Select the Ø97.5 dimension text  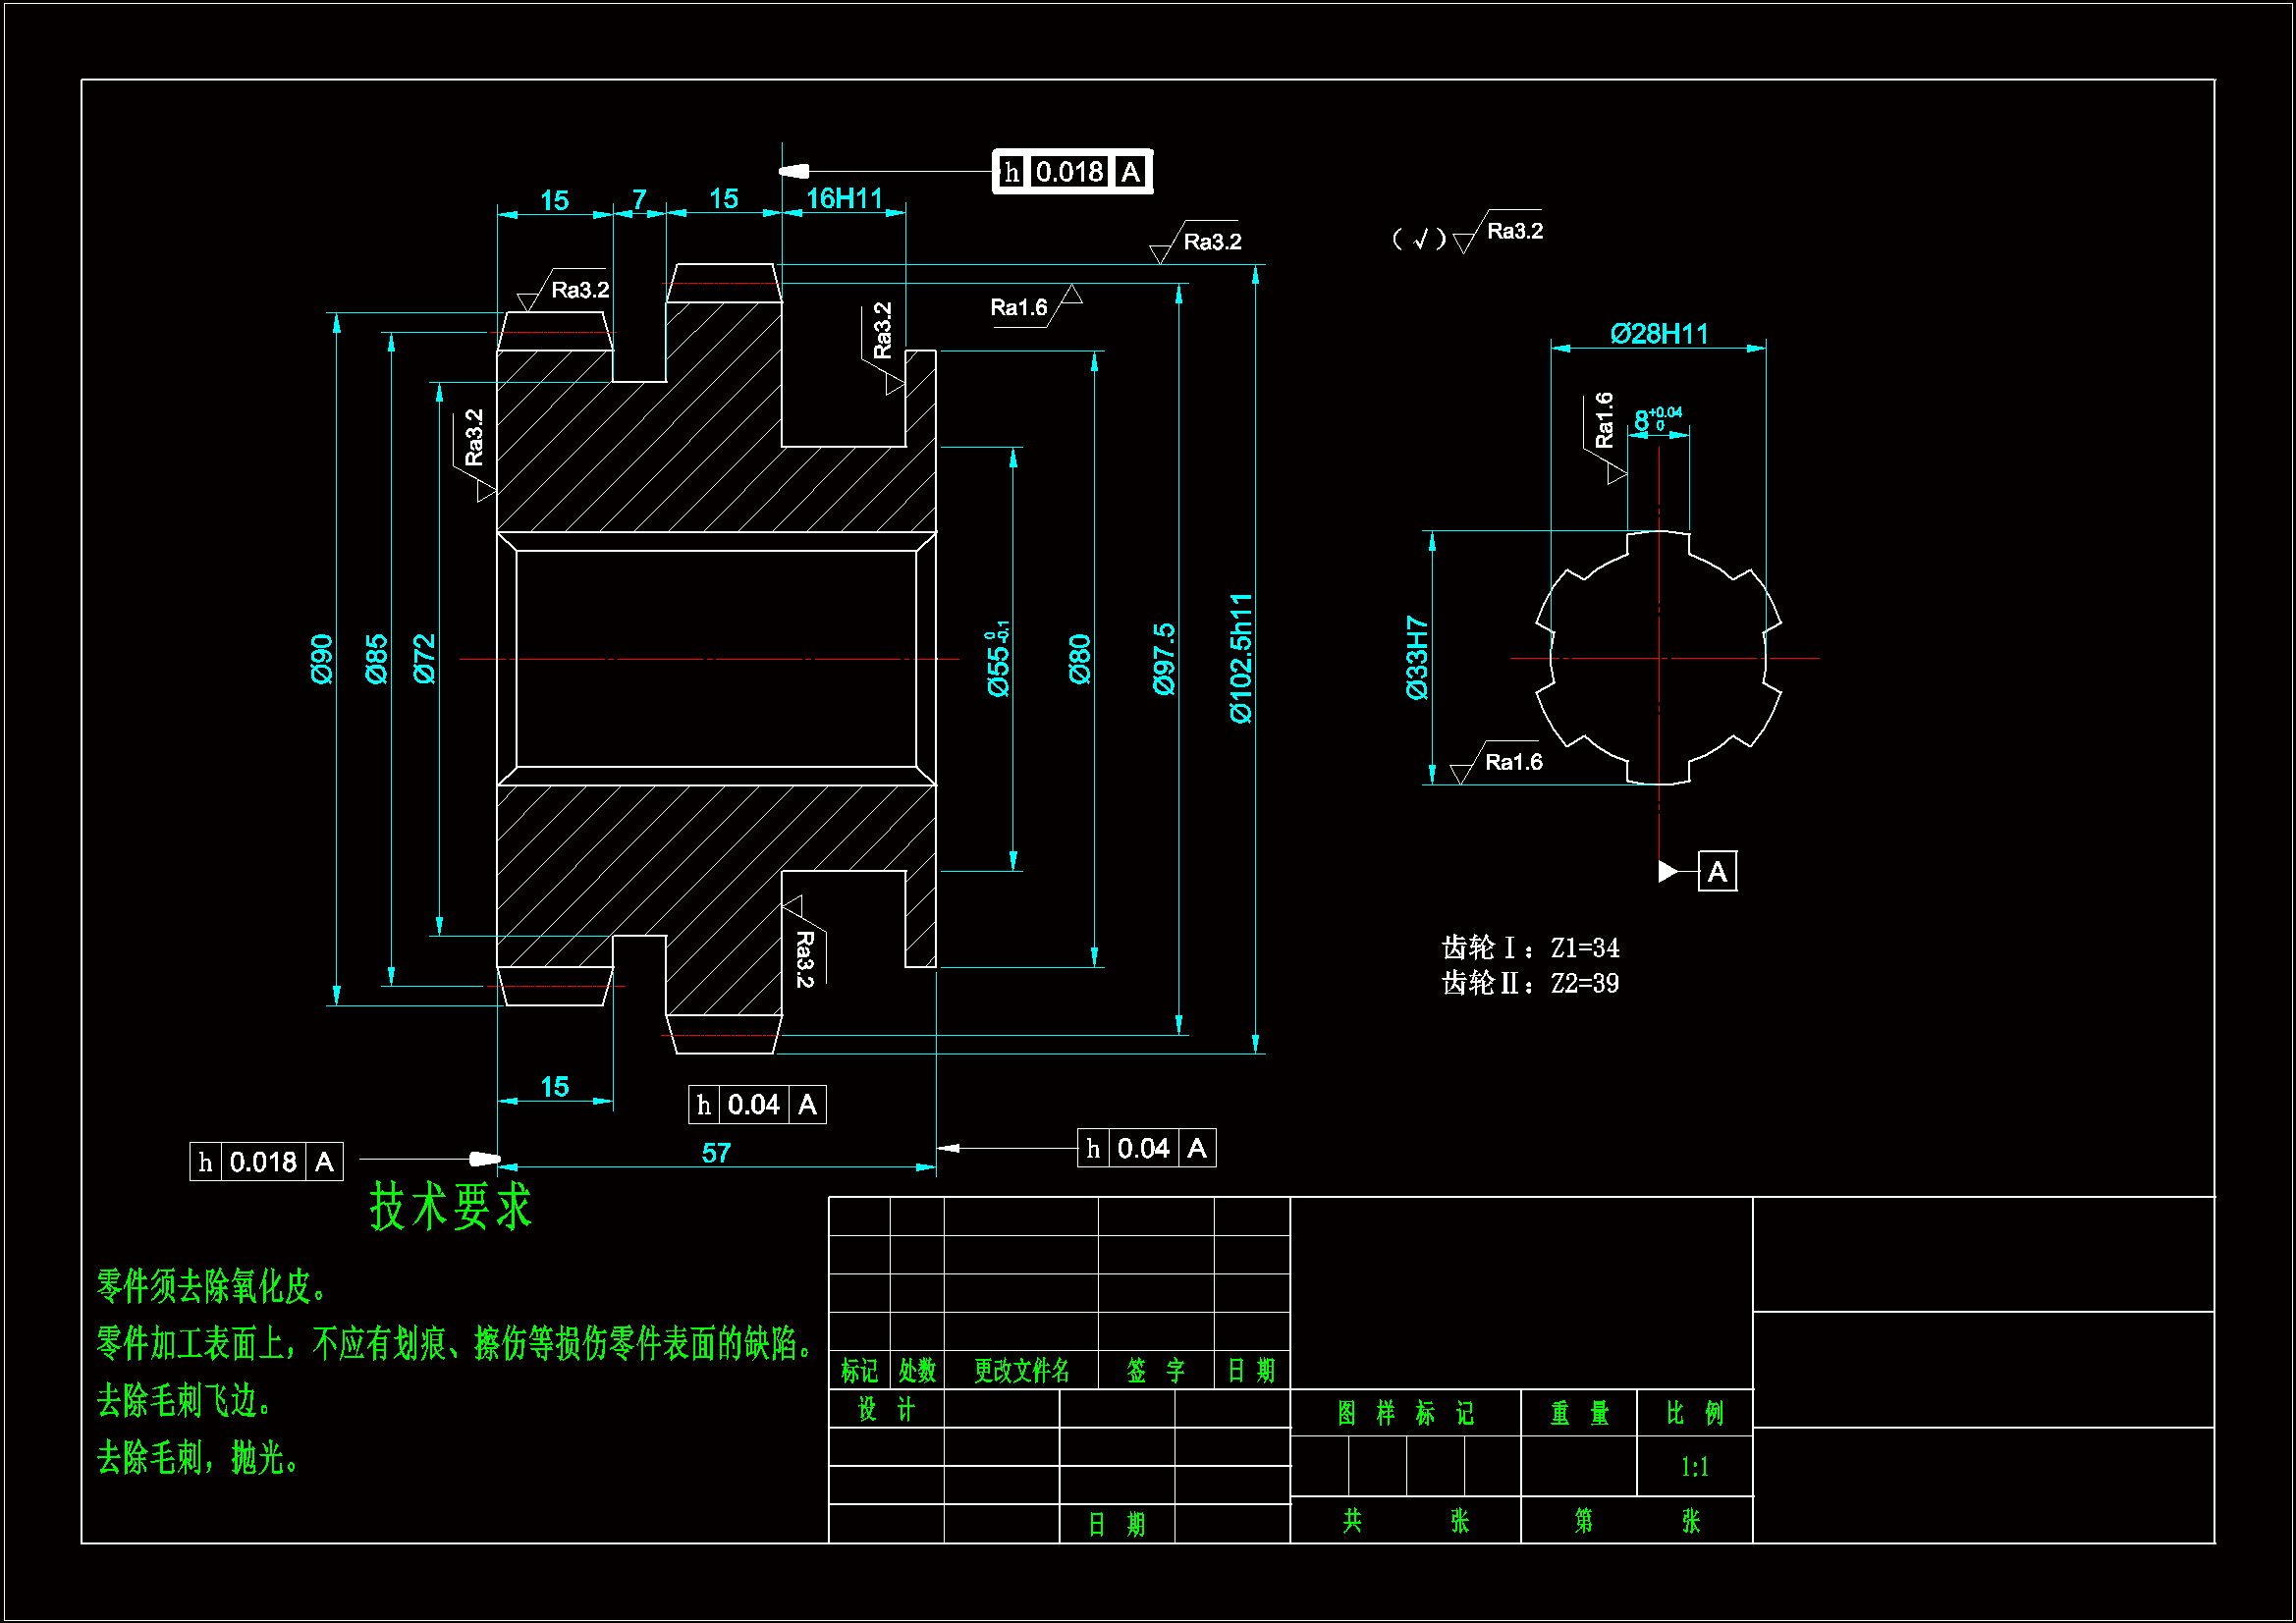point(1163,658)
